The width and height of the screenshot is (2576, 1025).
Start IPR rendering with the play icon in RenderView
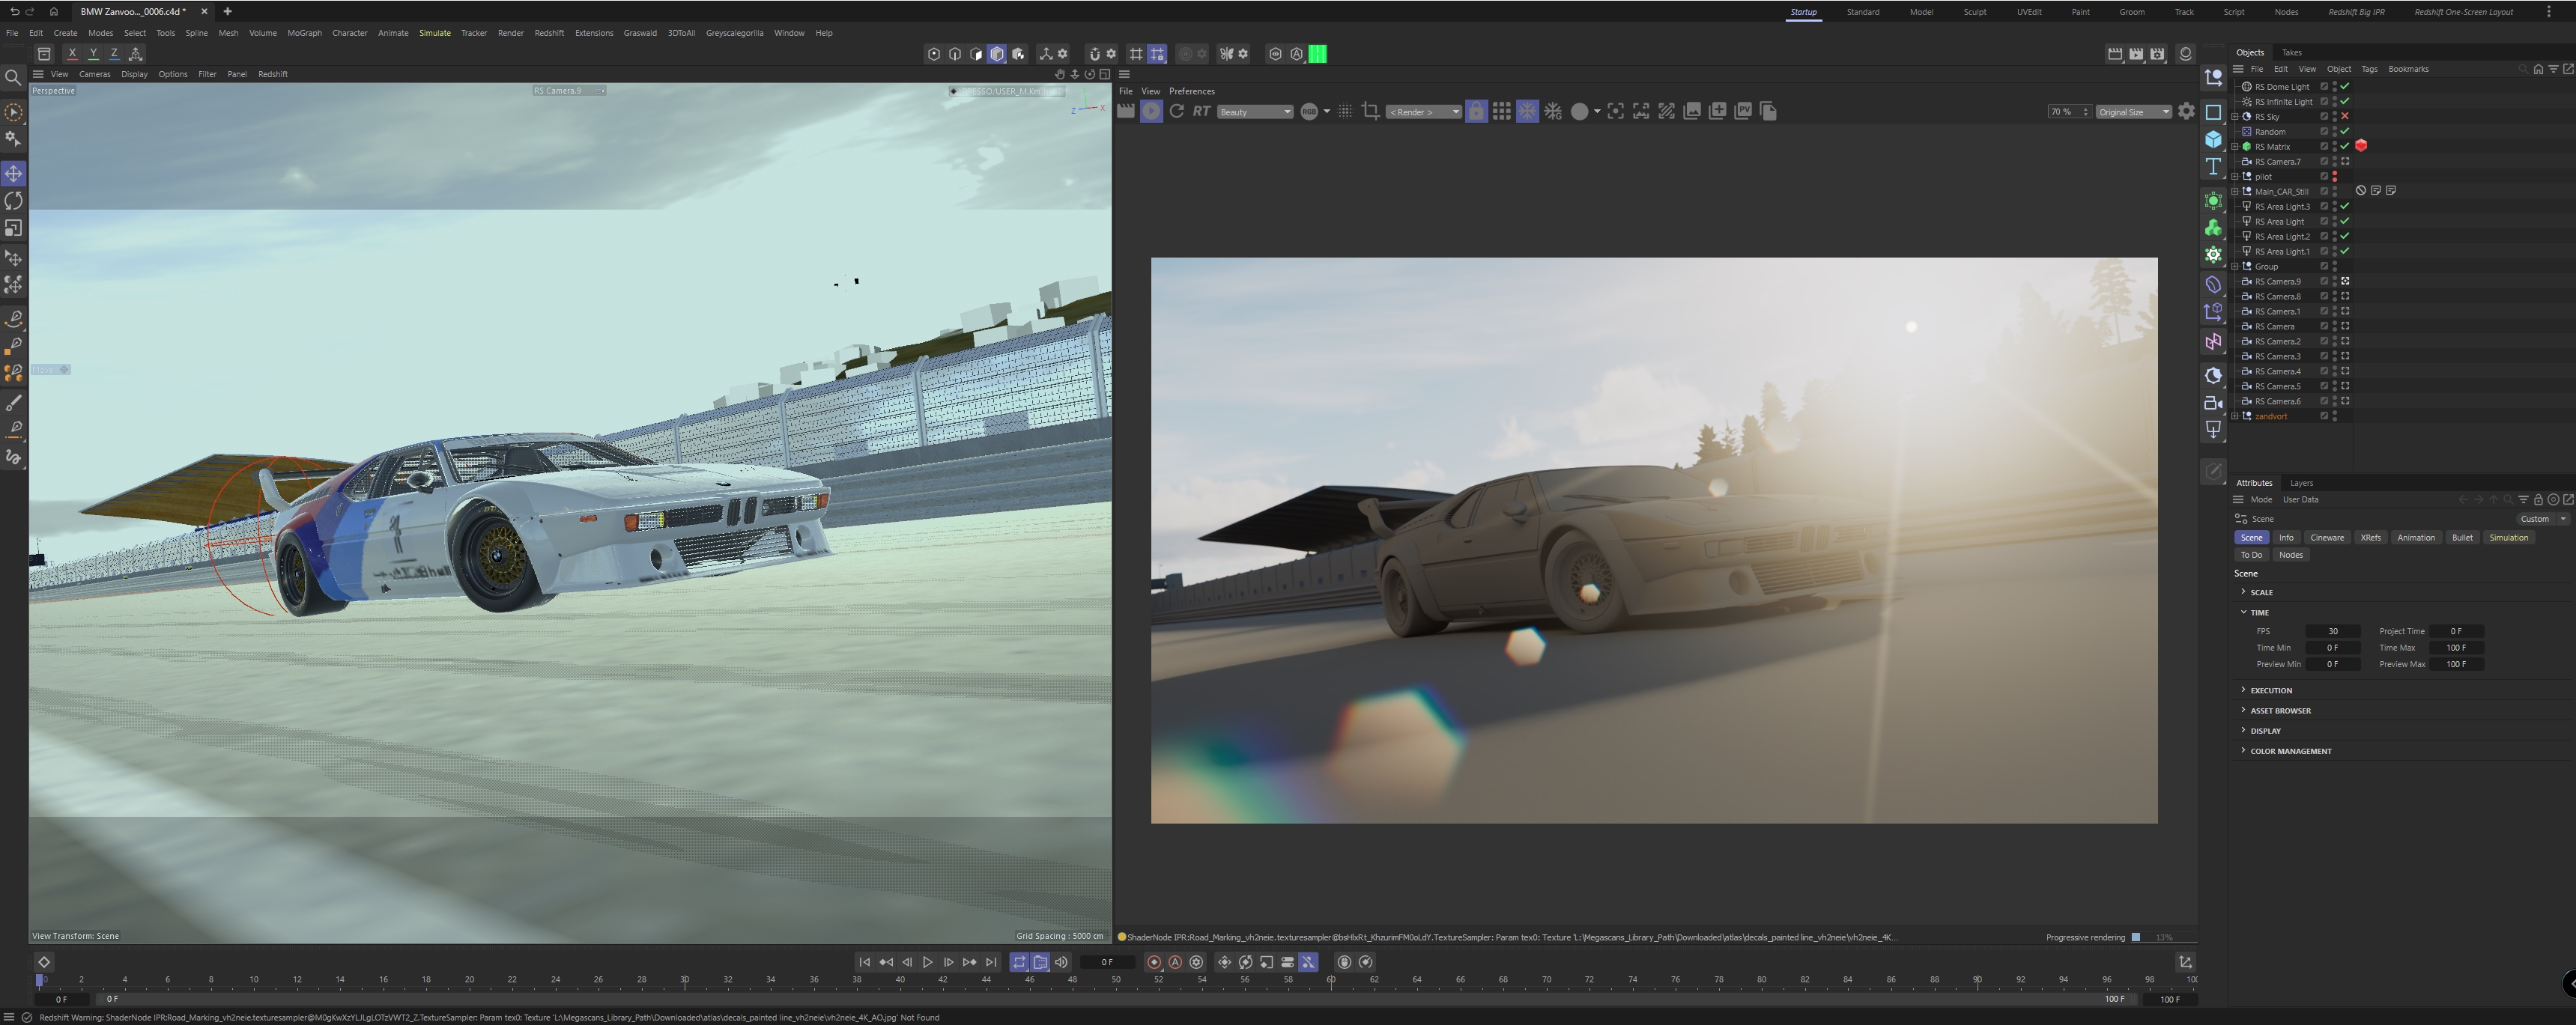[1152, 111]
